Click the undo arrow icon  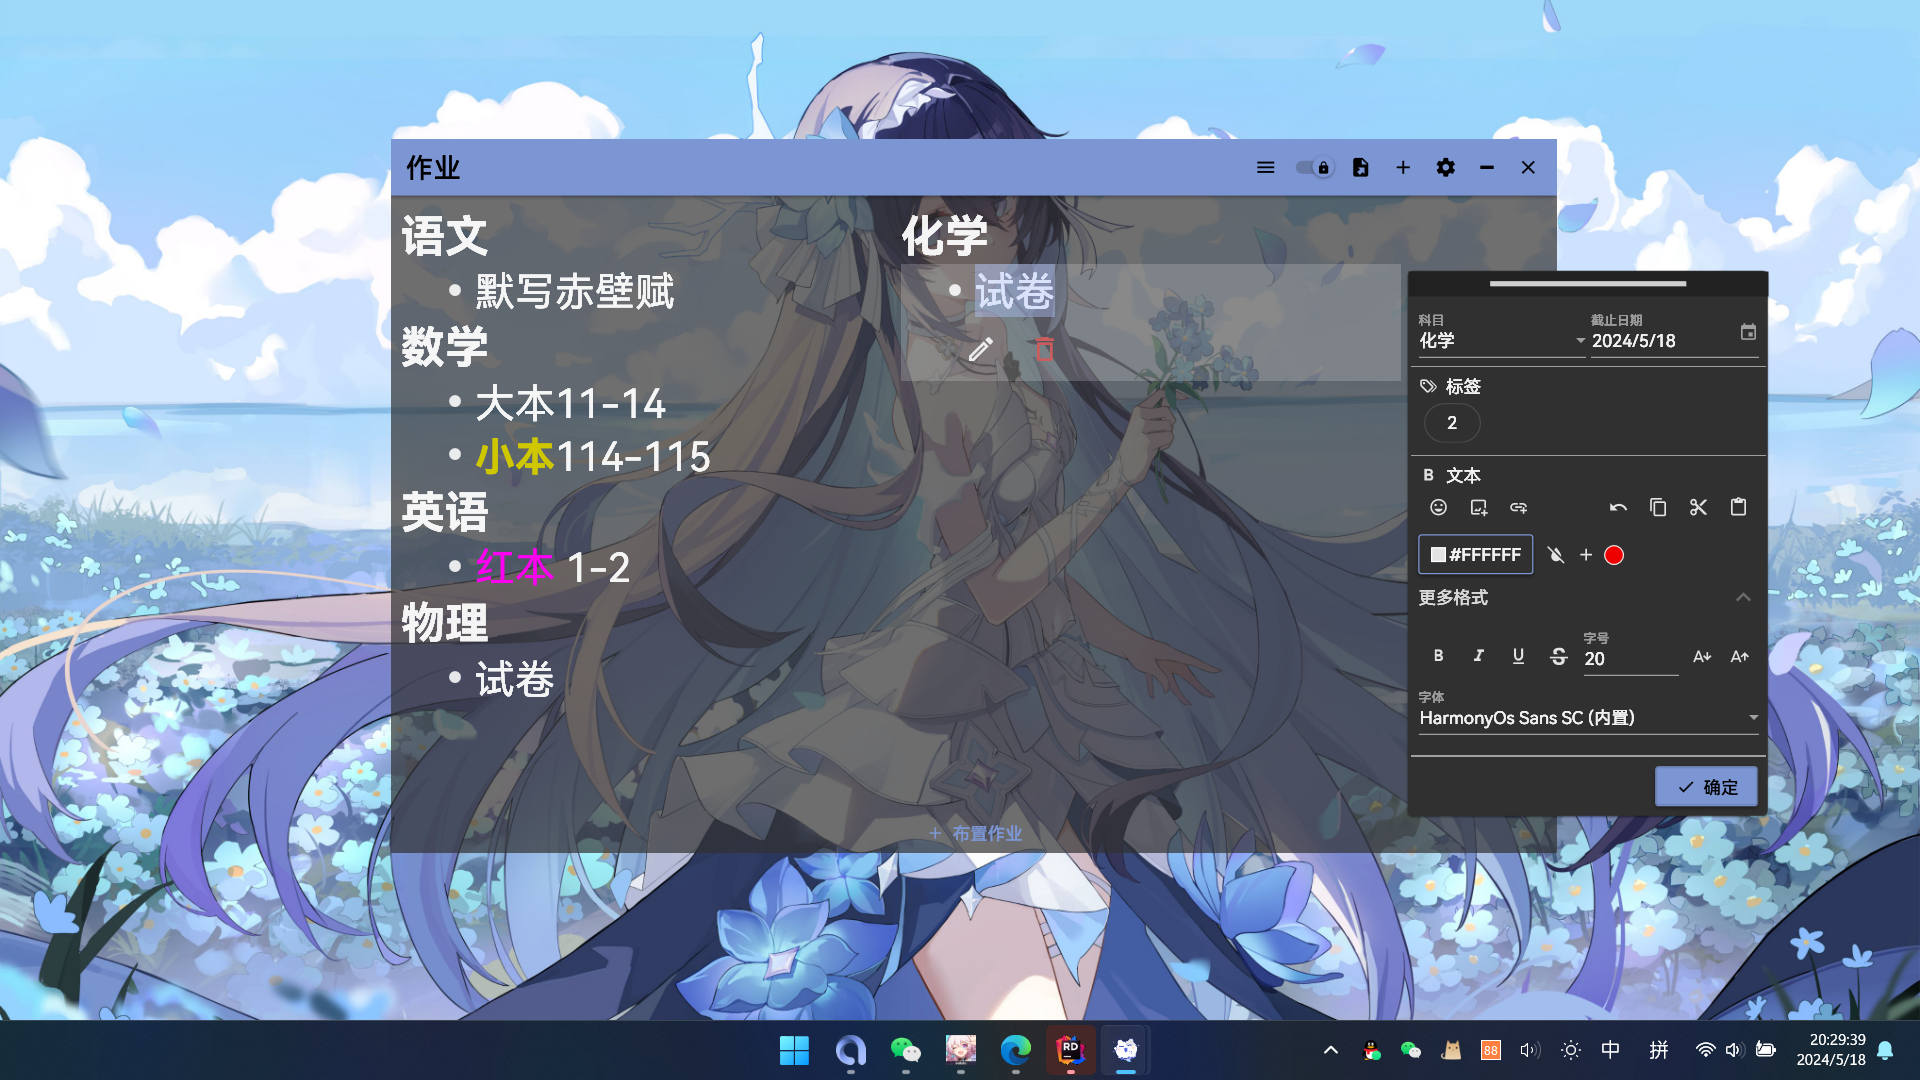point(1618,508)
